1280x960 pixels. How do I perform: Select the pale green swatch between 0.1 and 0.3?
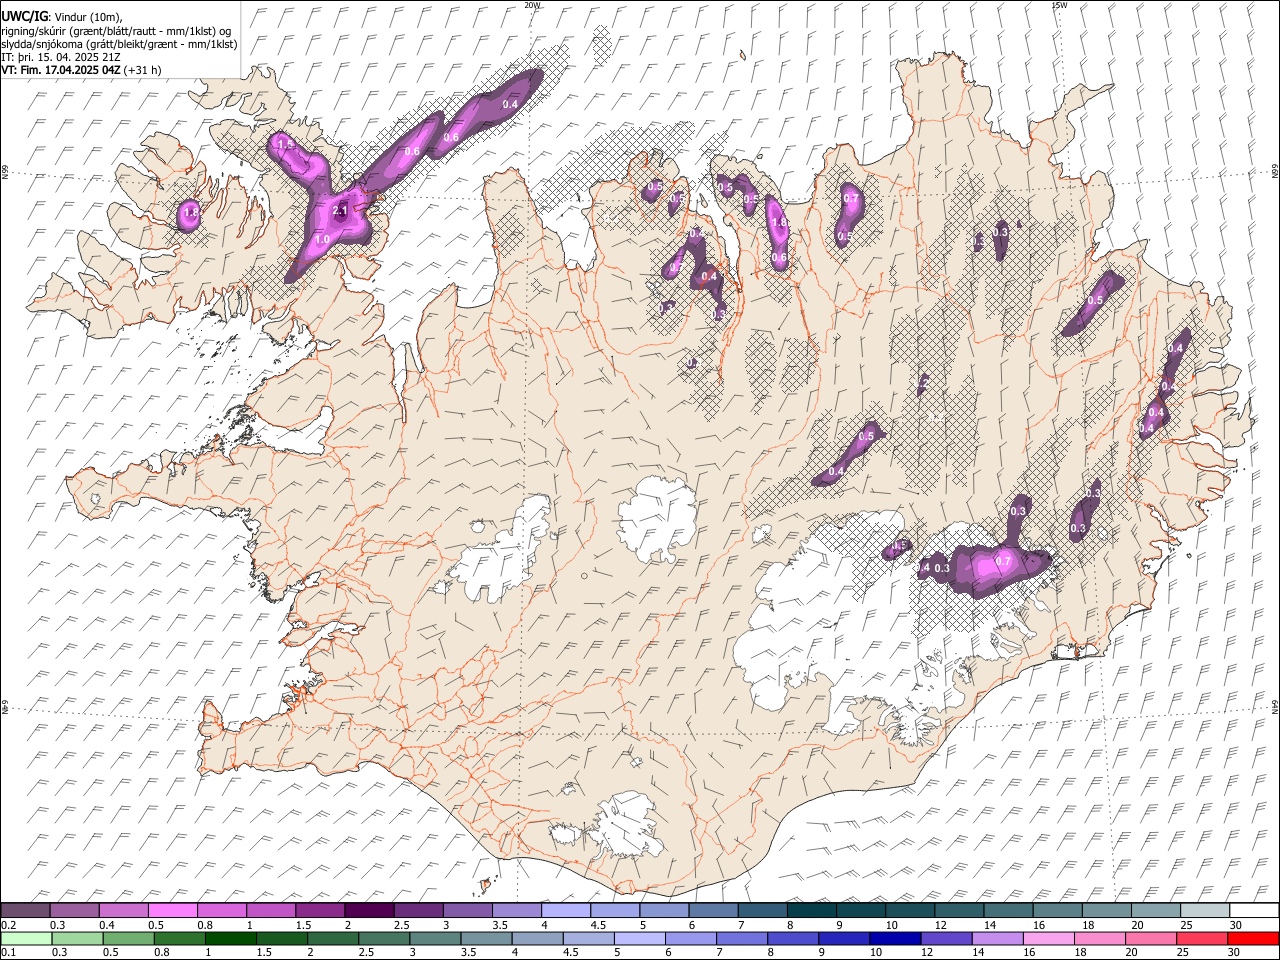click(x=26, y=939)
